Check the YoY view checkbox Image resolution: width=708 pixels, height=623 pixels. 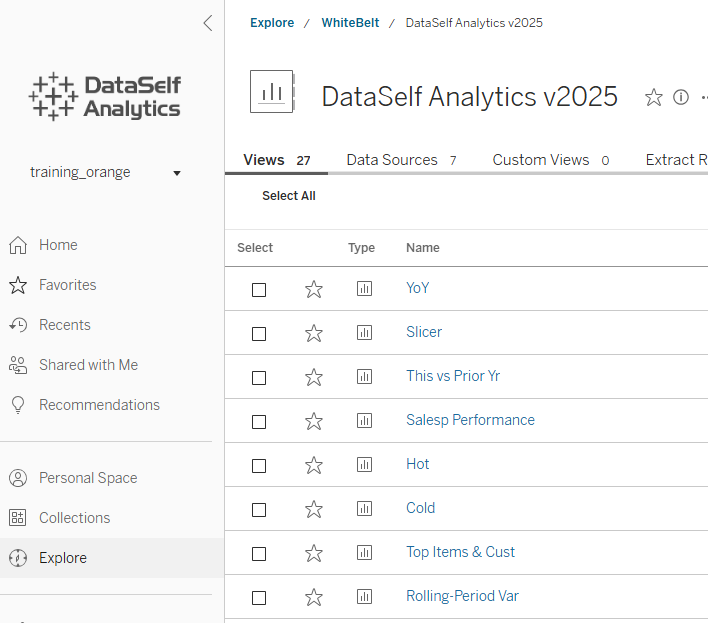[259, 290]
